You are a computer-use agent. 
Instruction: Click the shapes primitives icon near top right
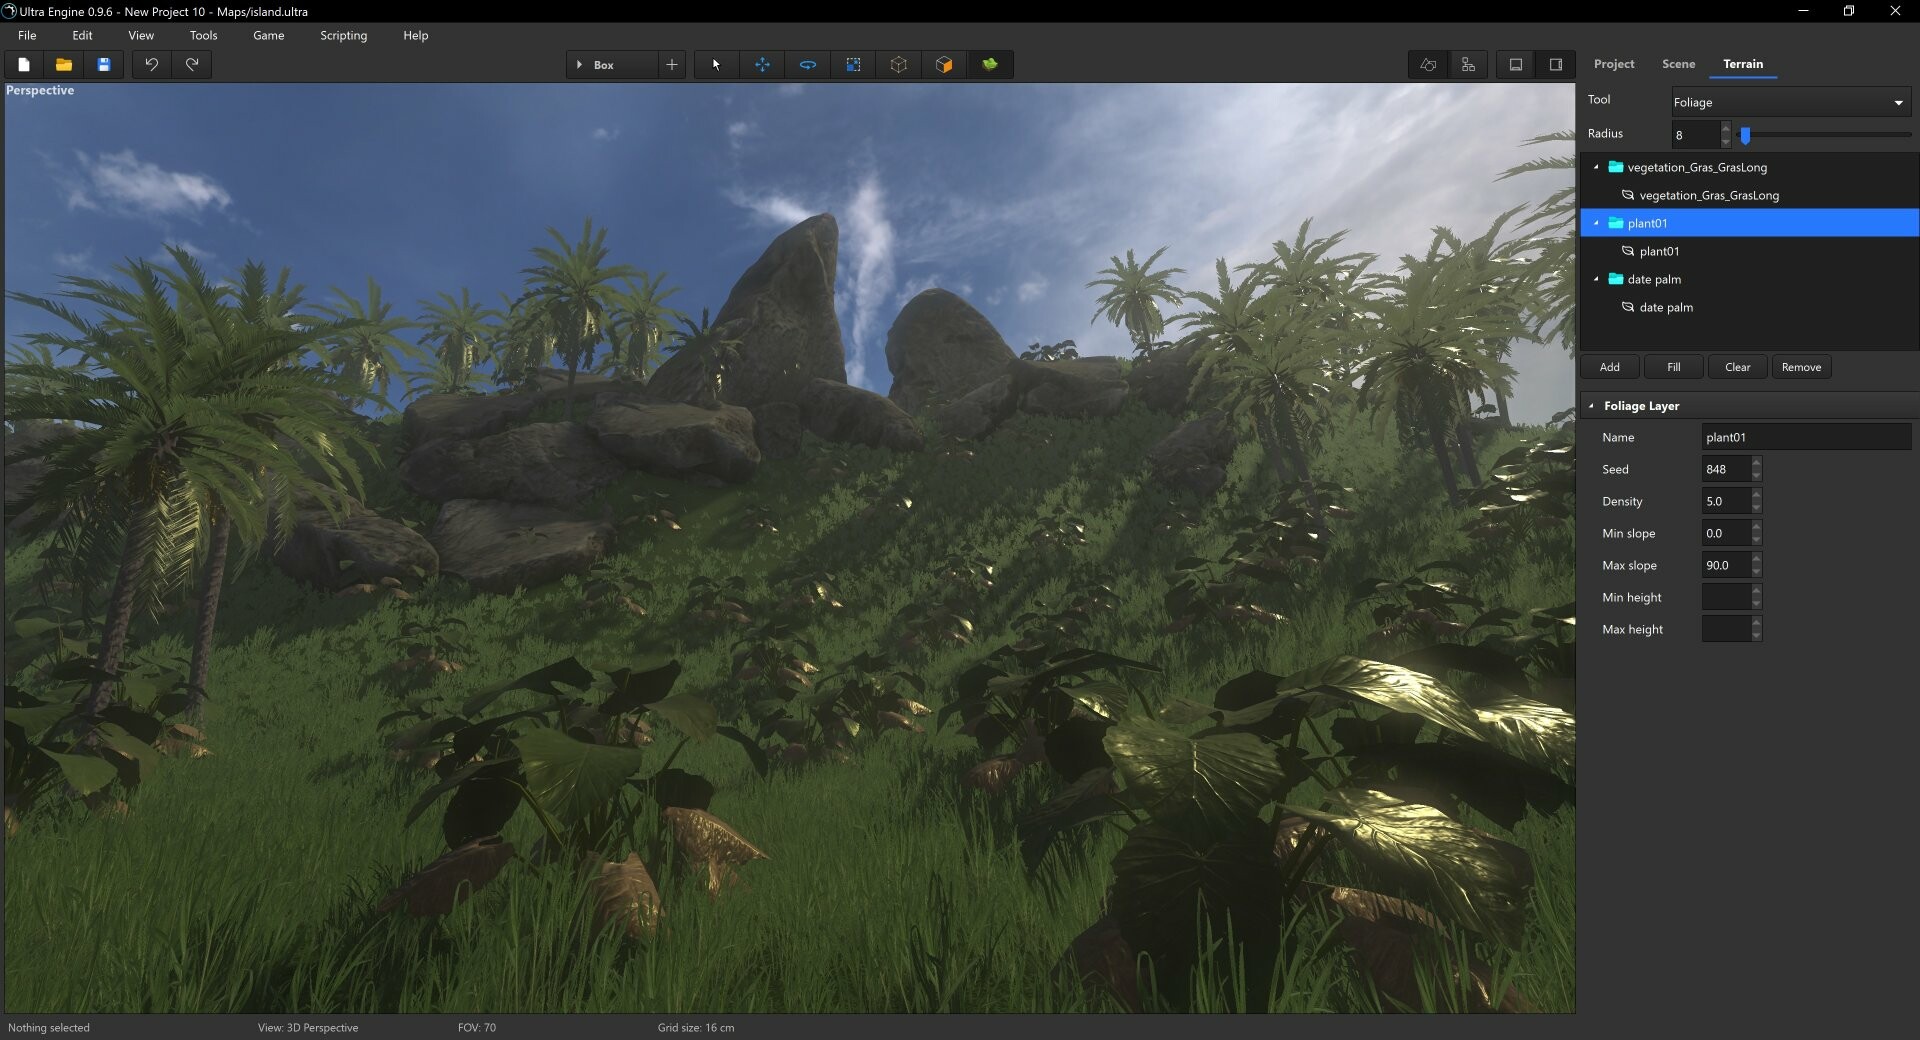pyautogui.click(x=1427, y=64)
